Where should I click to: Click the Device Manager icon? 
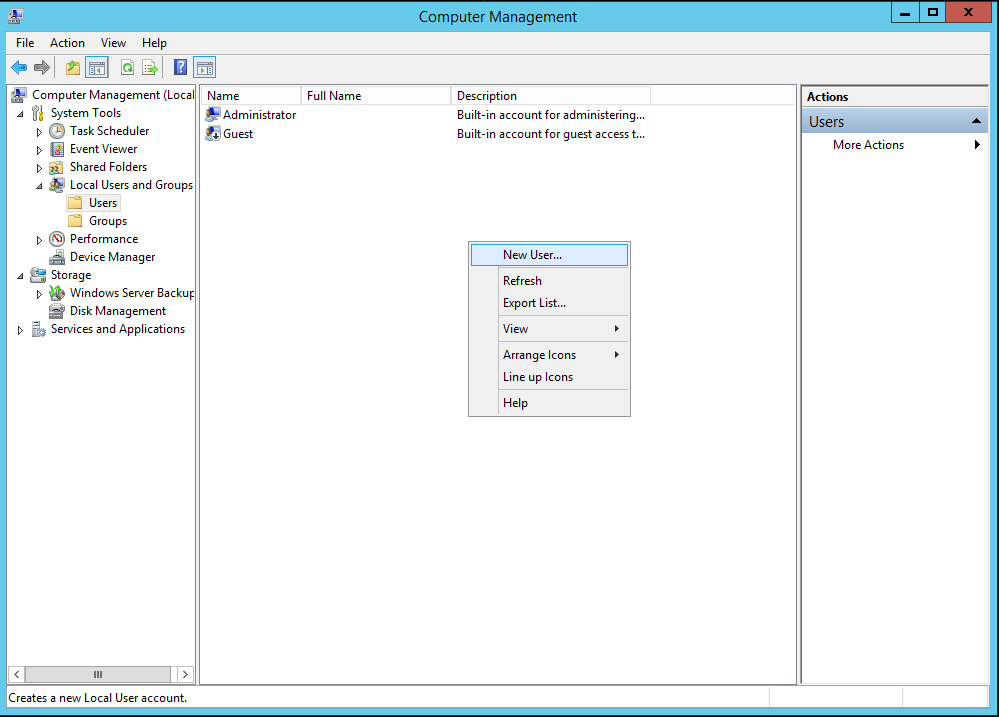pos(57,257)
